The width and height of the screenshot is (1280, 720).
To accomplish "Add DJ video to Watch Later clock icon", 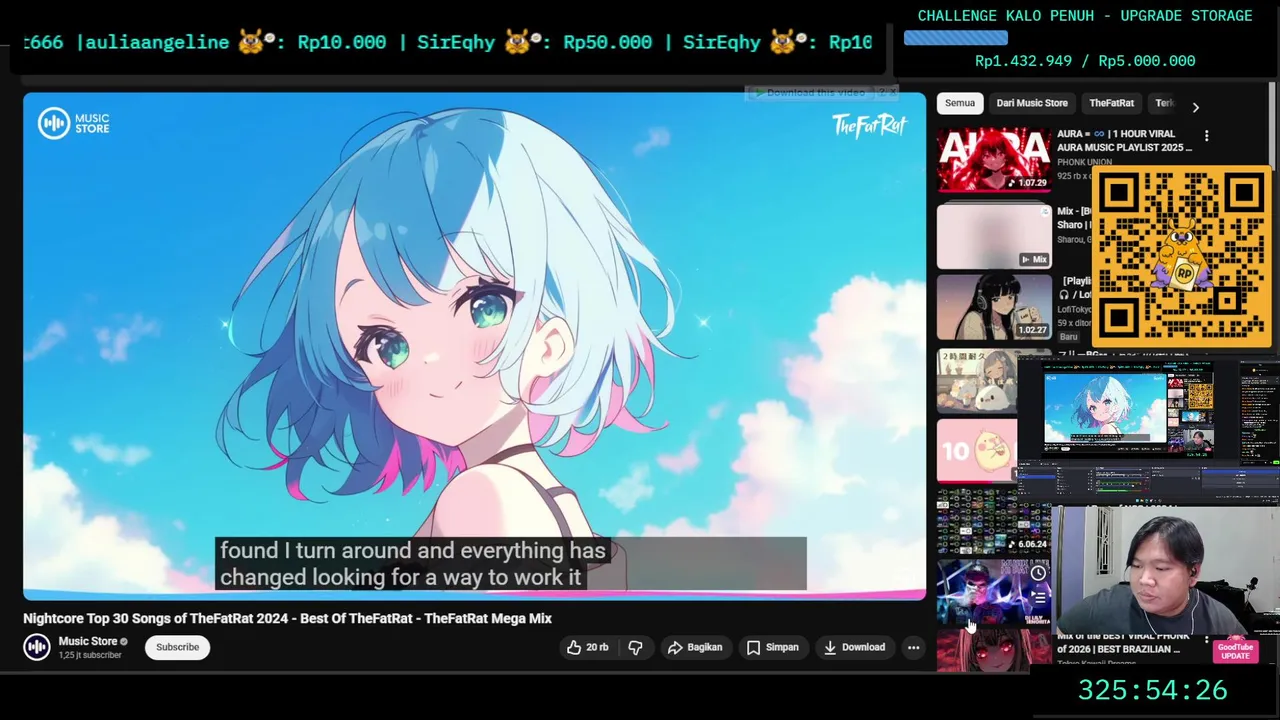I will [1038, 573].
